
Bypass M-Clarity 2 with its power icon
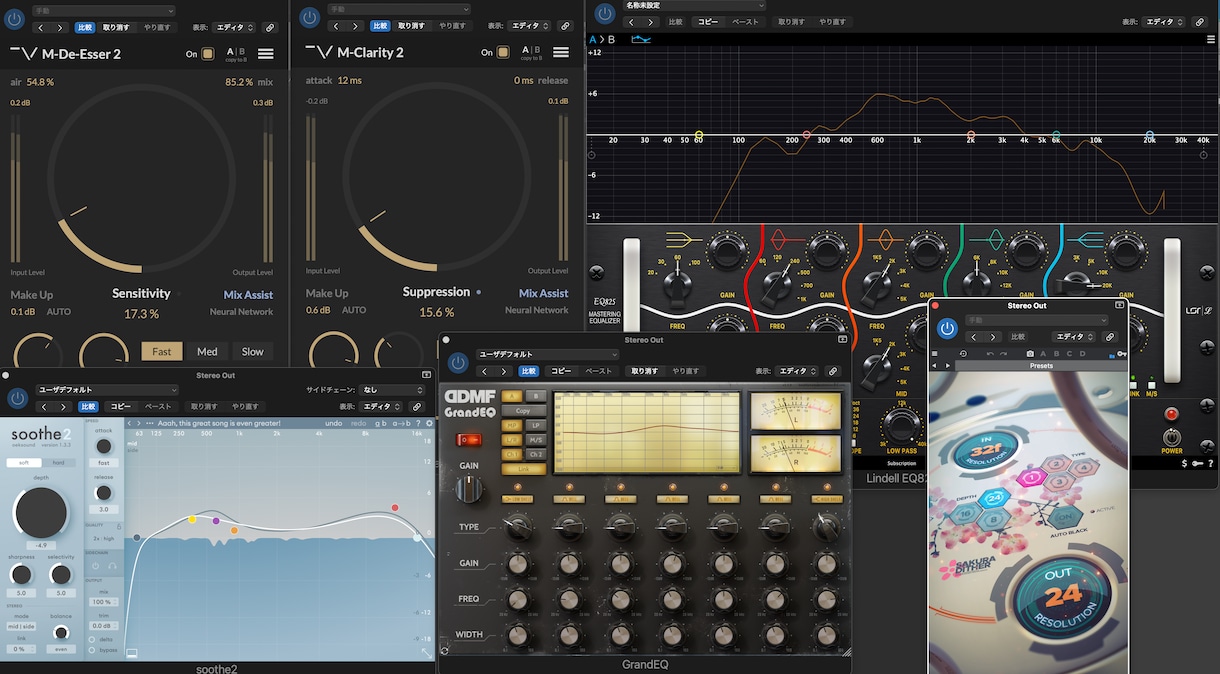[x=311, y=18]
